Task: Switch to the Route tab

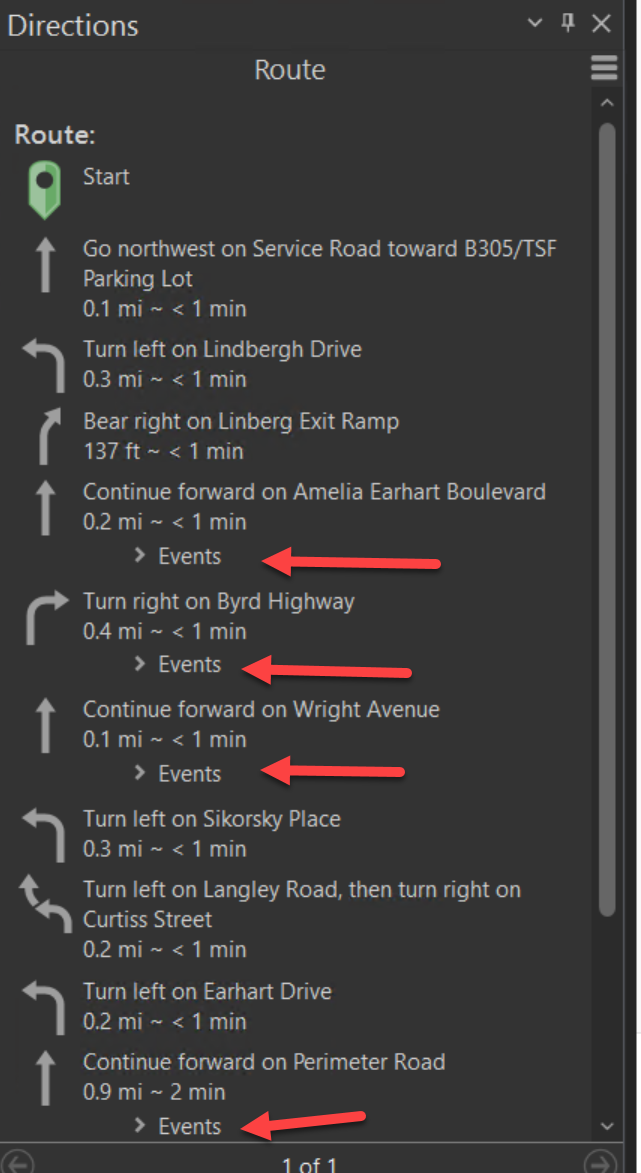Action: click(x=289, y=69)
